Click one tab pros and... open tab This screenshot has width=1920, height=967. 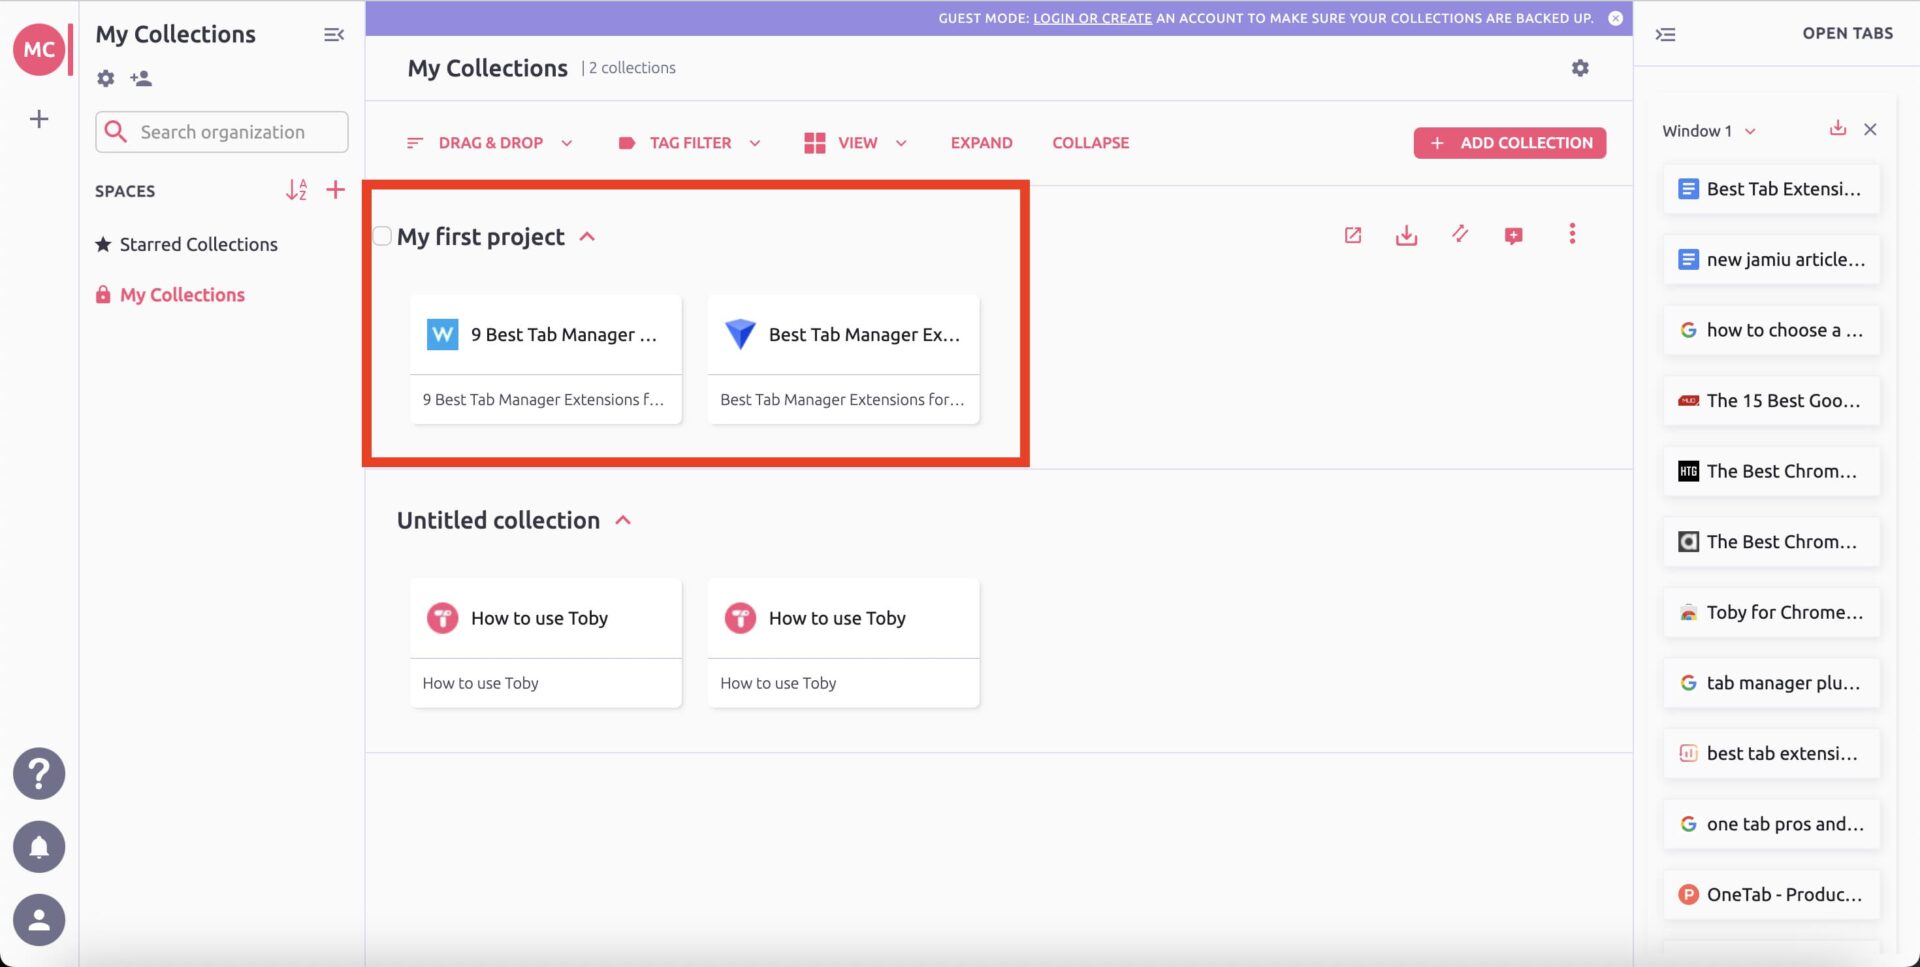click(x=1772, y=824)
